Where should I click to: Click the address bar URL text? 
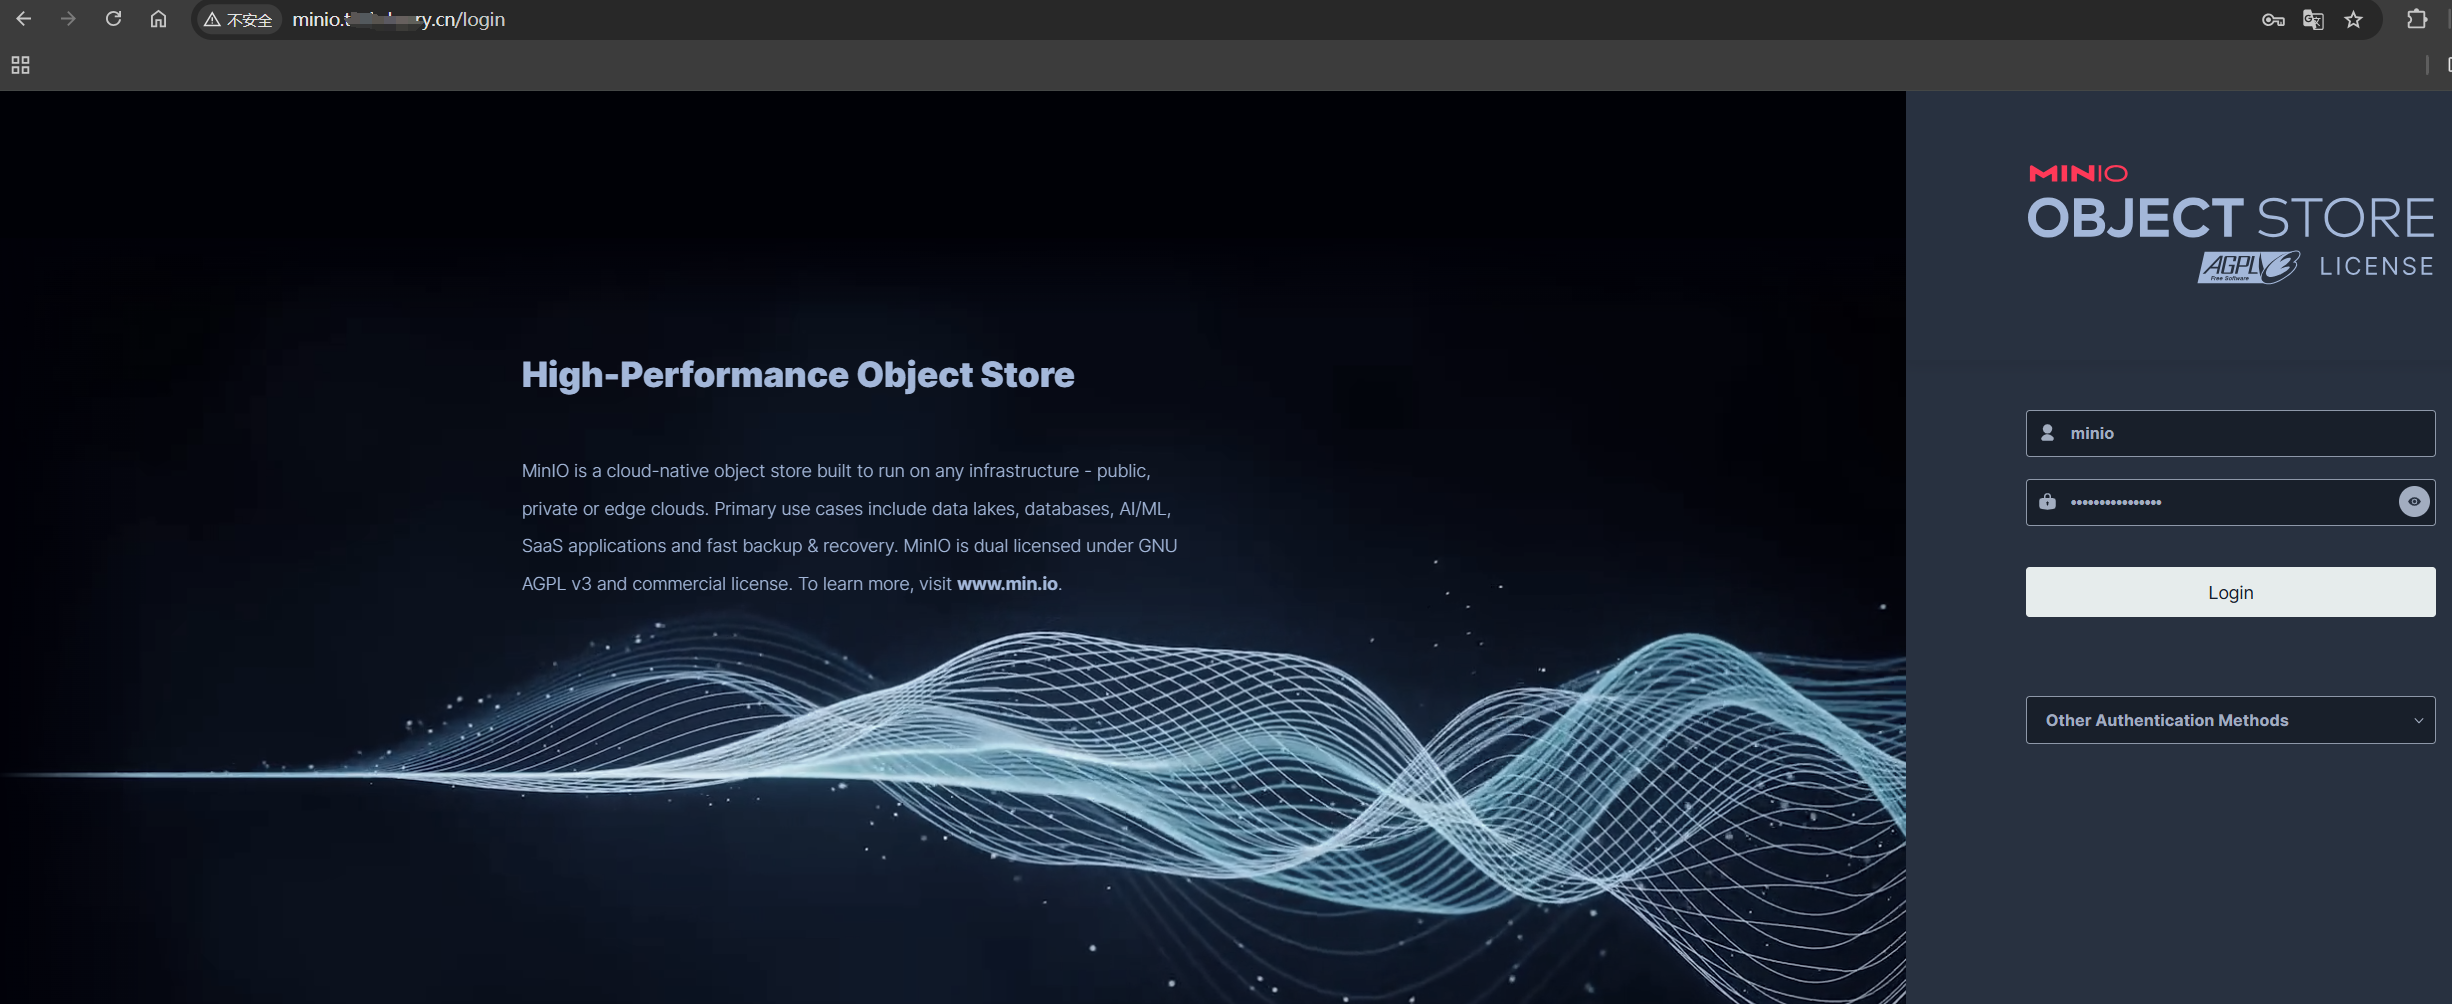pos(398,20)
